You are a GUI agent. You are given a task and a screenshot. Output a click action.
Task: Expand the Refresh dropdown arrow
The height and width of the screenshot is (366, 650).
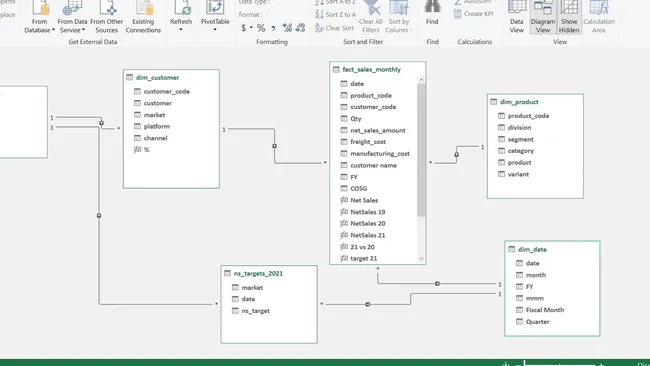click(181, 30)
